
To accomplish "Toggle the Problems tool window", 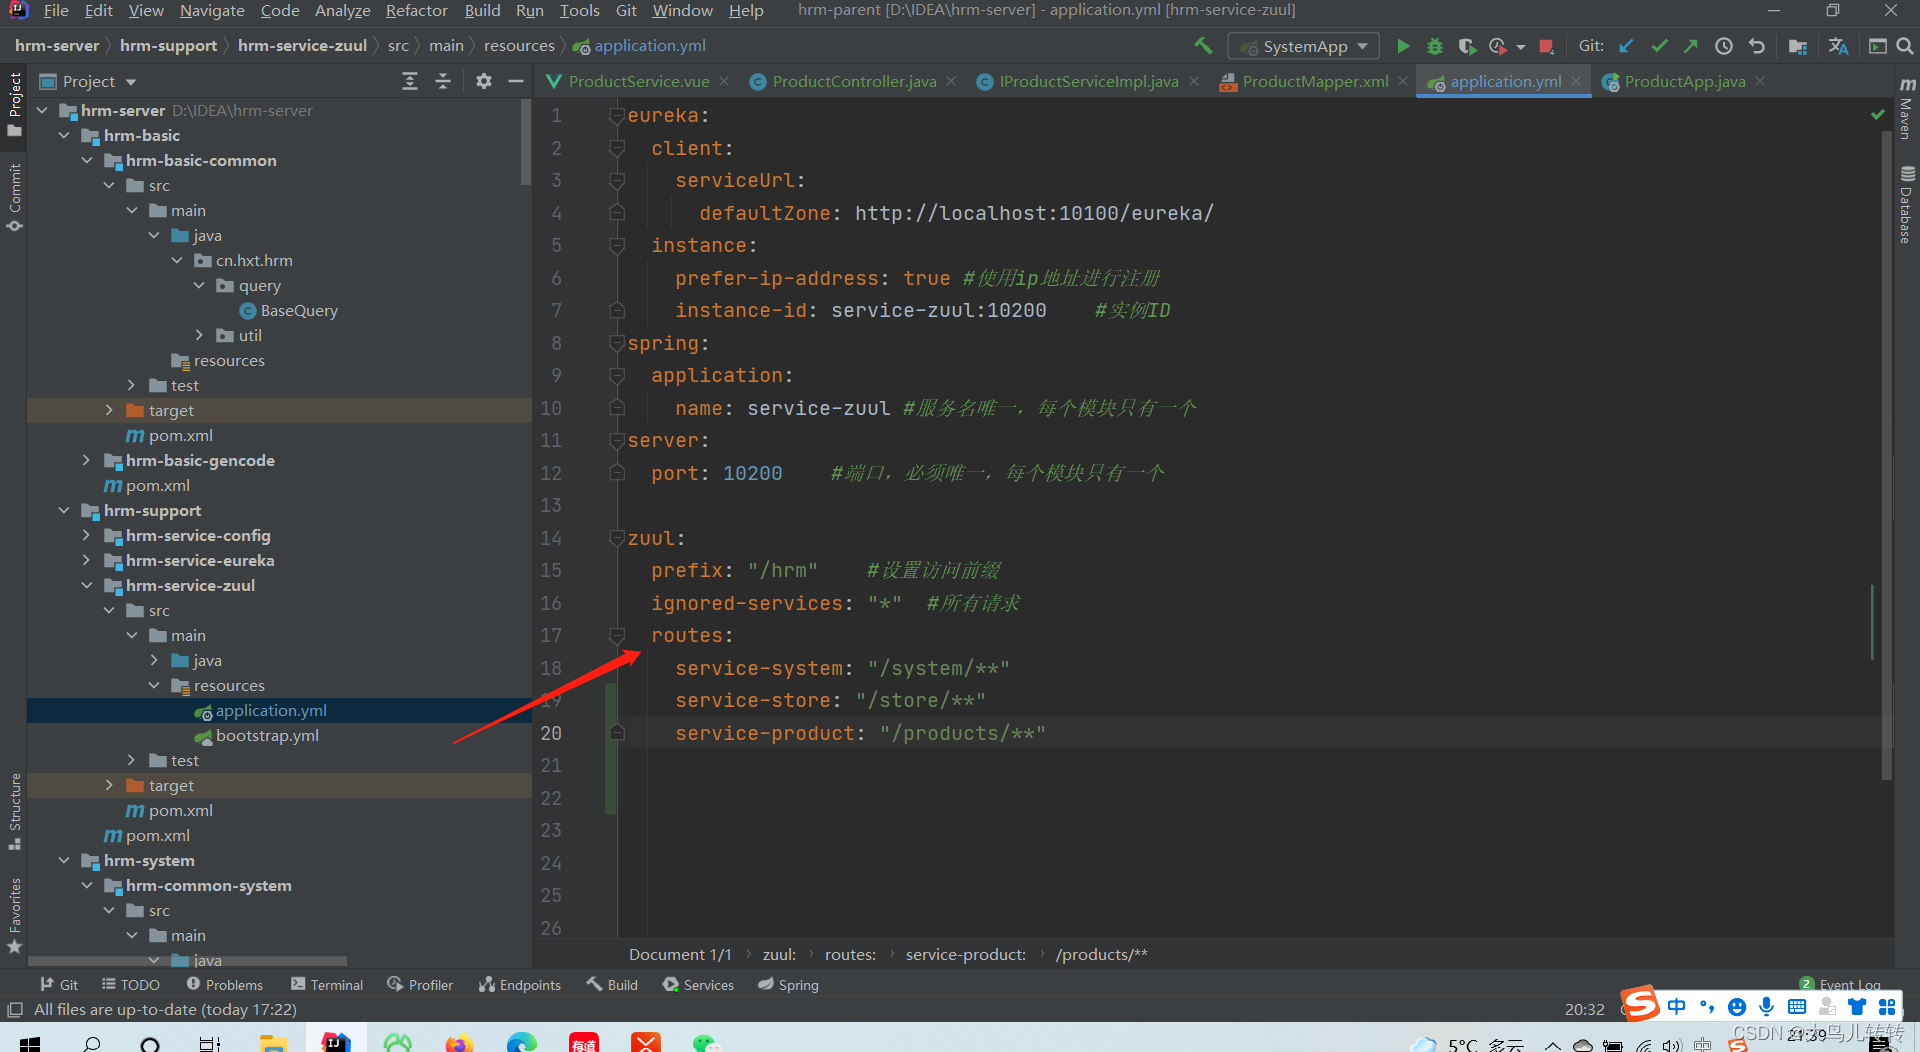I will [x=224, y=985].
